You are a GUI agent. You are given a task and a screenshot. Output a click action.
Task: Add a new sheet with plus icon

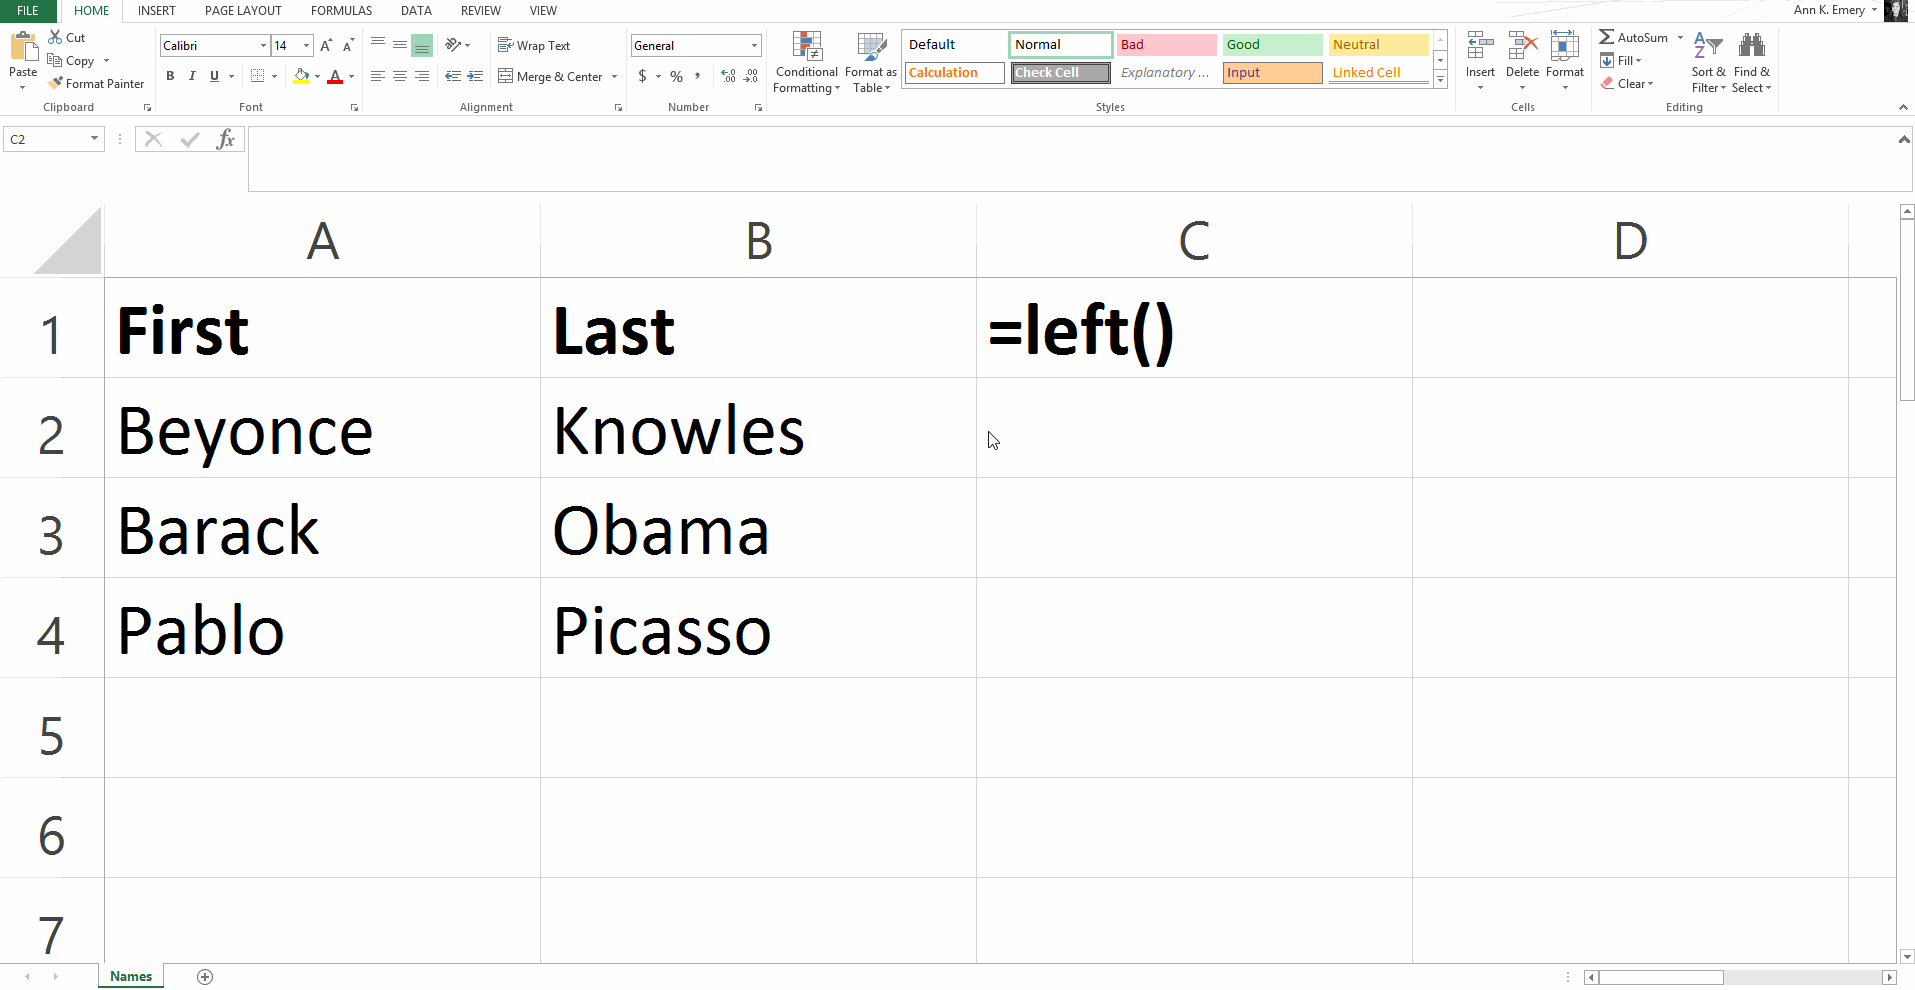[x=205, y=977]
